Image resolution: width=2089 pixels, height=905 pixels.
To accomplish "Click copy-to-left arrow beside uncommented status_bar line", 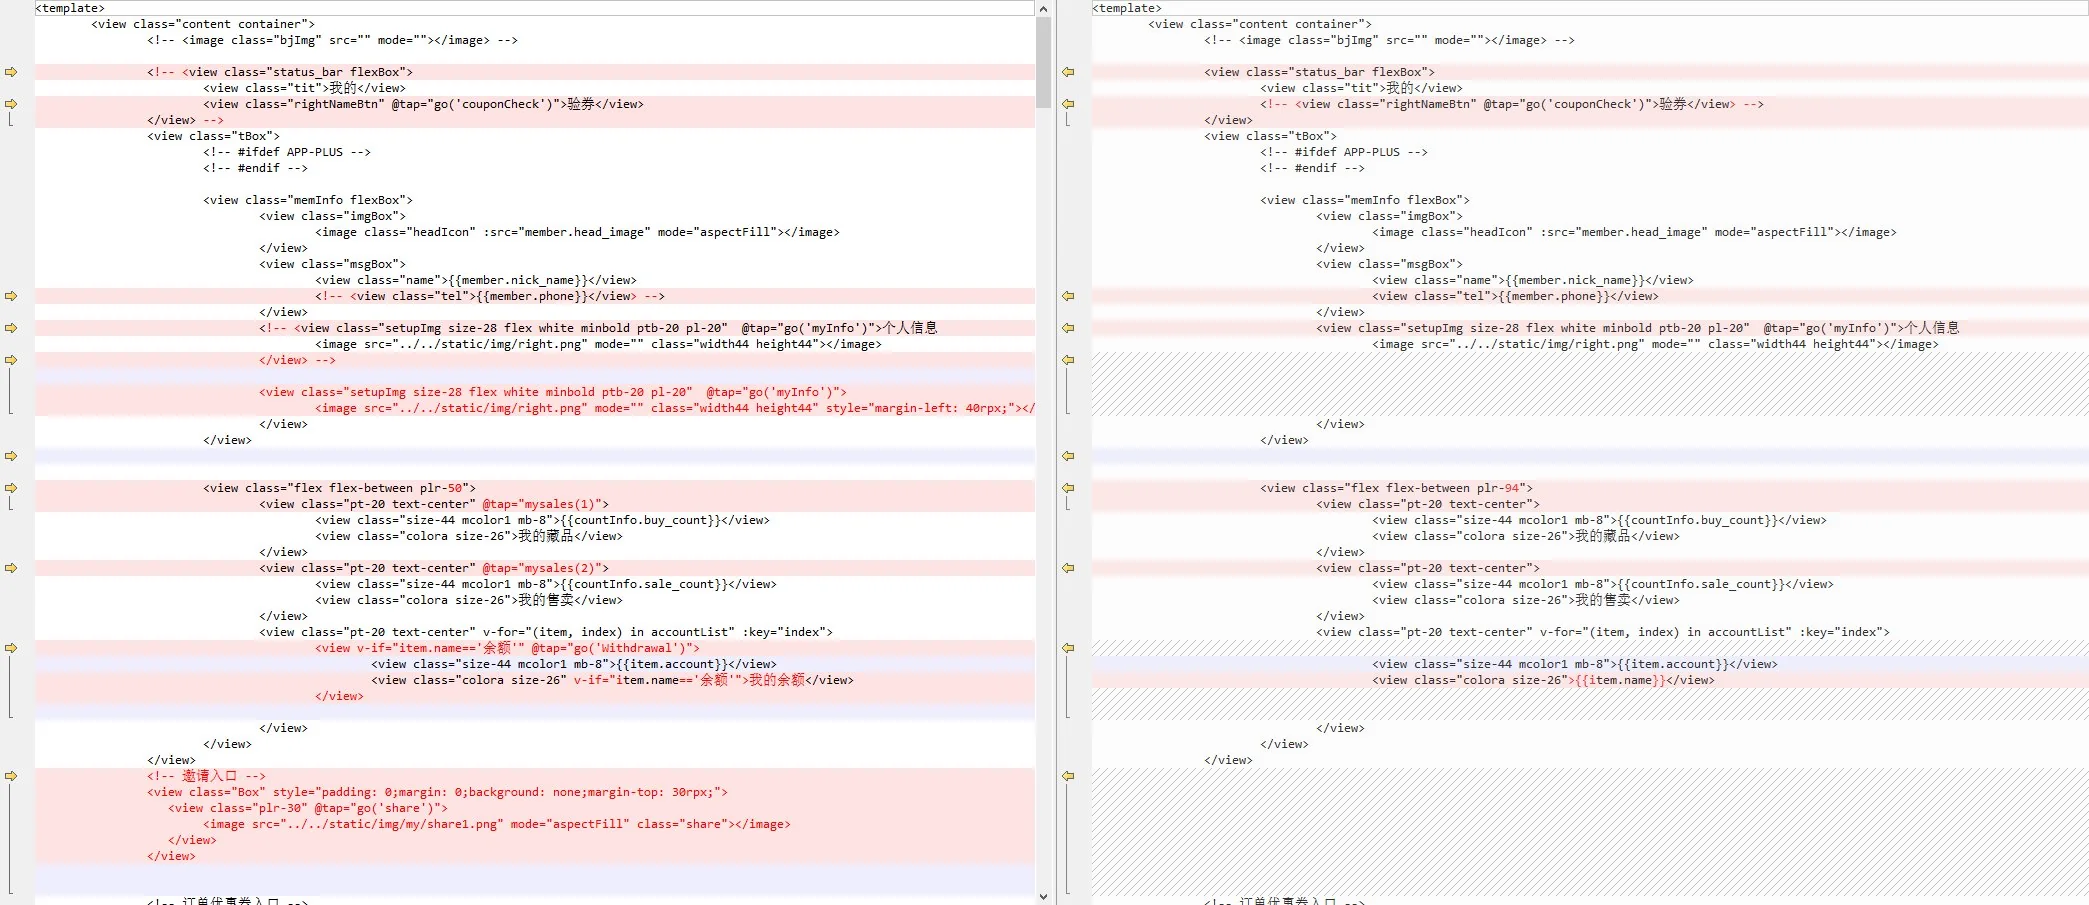I will [x=1068, y=72].
